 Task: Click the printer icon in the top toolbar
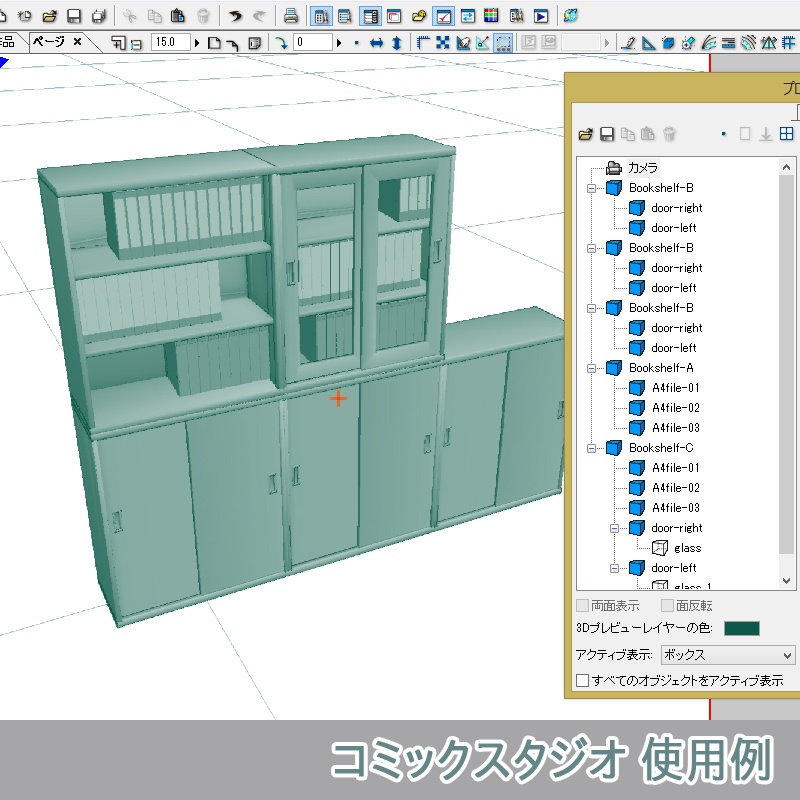290,14
